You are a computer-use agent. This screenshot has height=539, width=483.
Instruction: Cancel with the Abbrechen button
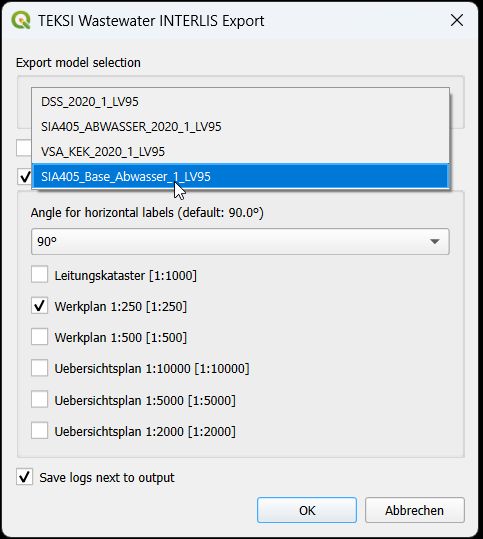415,510
